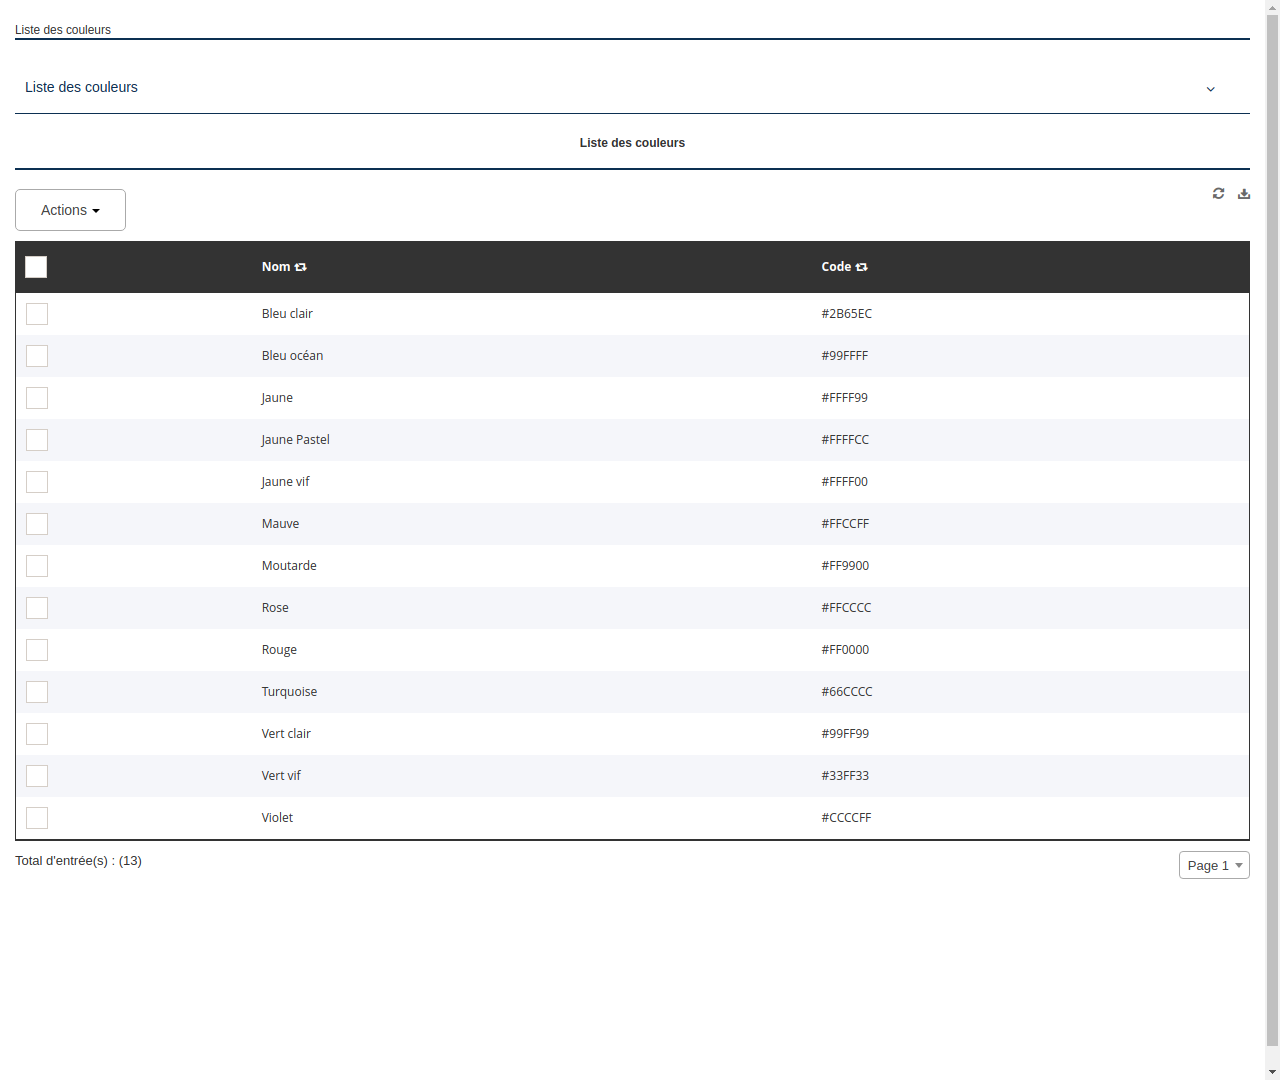Image resolution: width=1280 pixels, height=1080 pixels.
Task: Check the checkbox next to Mauve
Action: coord(37,523)
